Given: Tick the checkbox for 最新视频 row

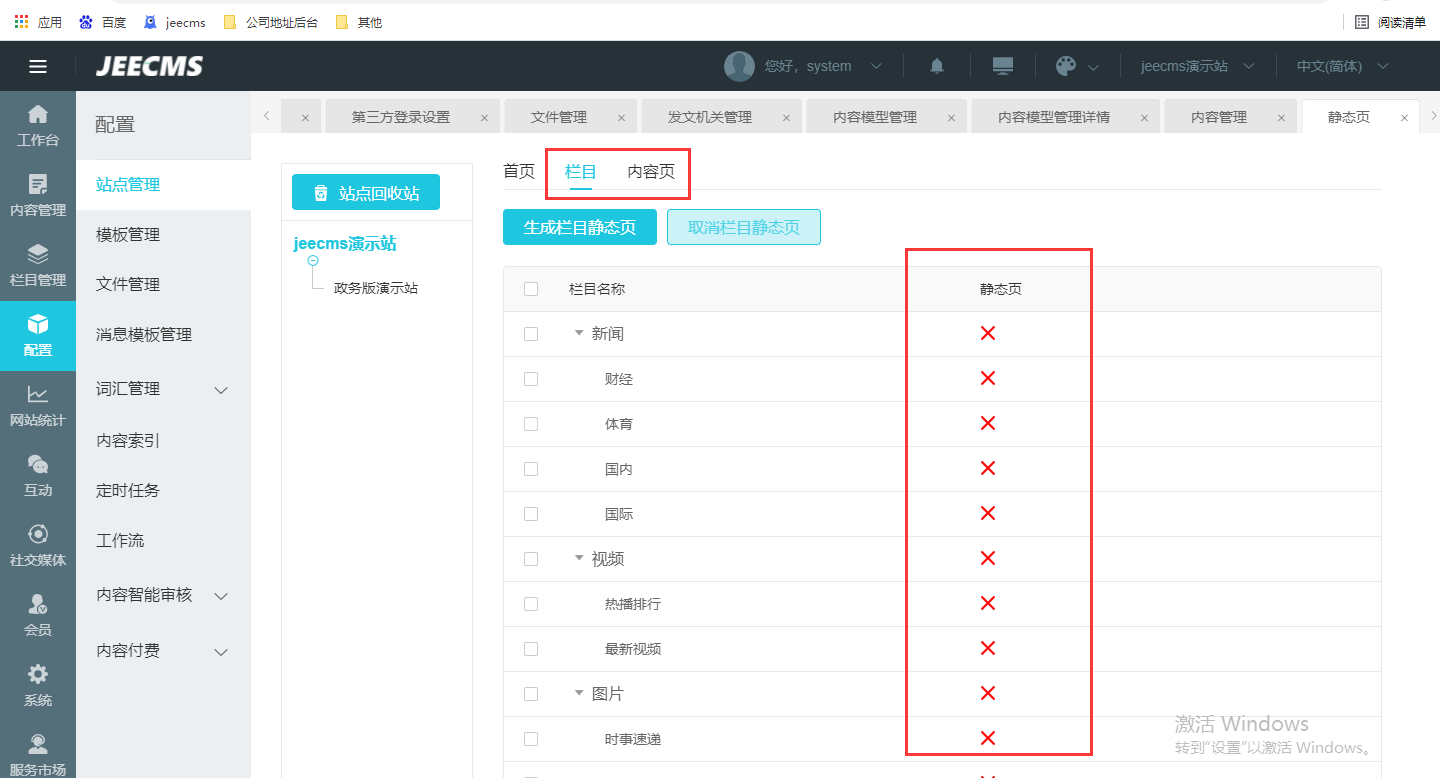Looking at the screenshot, I should pyautogui.click(x=531, y=649).
